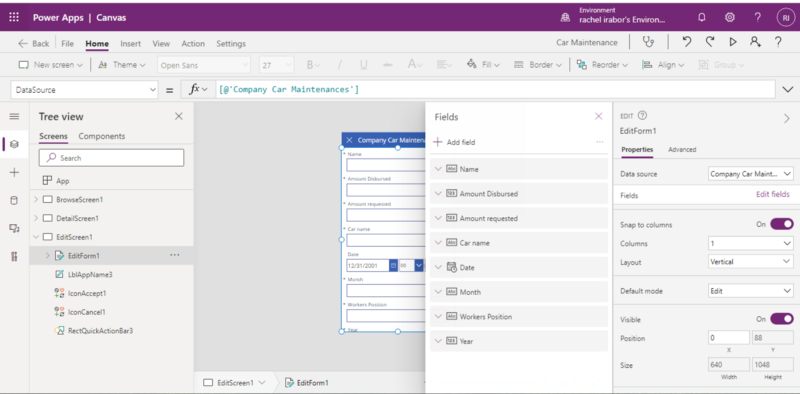Toggle the Visible switch
800x394 pixels.
click(782, 319)
